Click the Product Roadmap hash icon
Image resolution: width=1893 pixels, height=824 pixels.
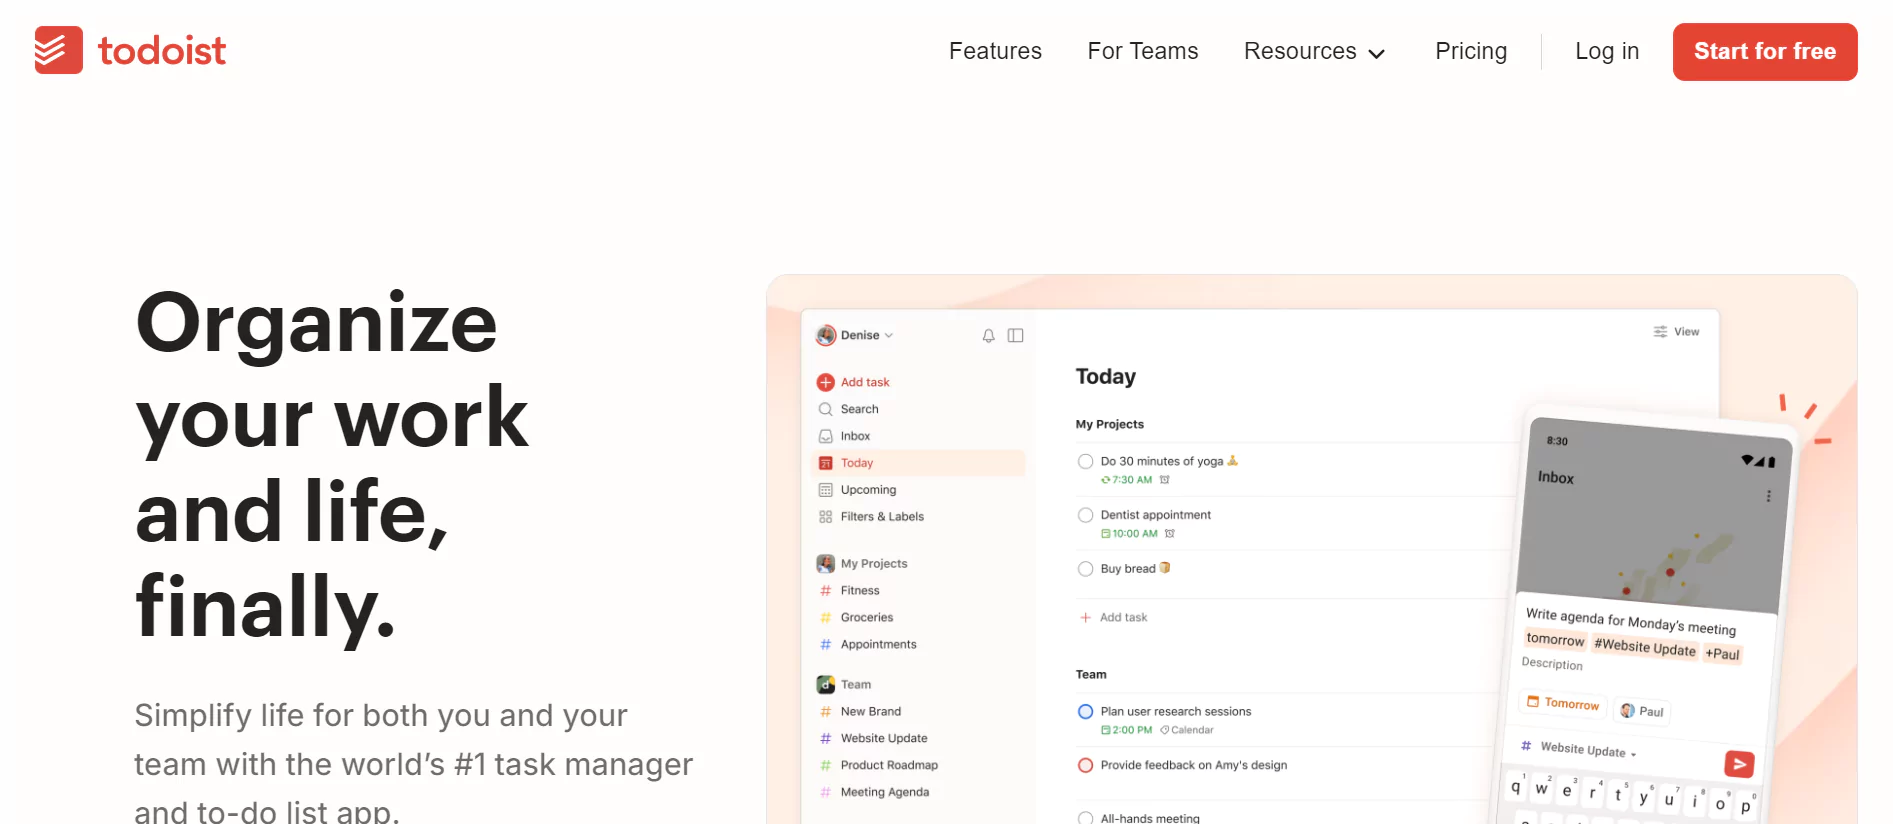coord(825,766)
